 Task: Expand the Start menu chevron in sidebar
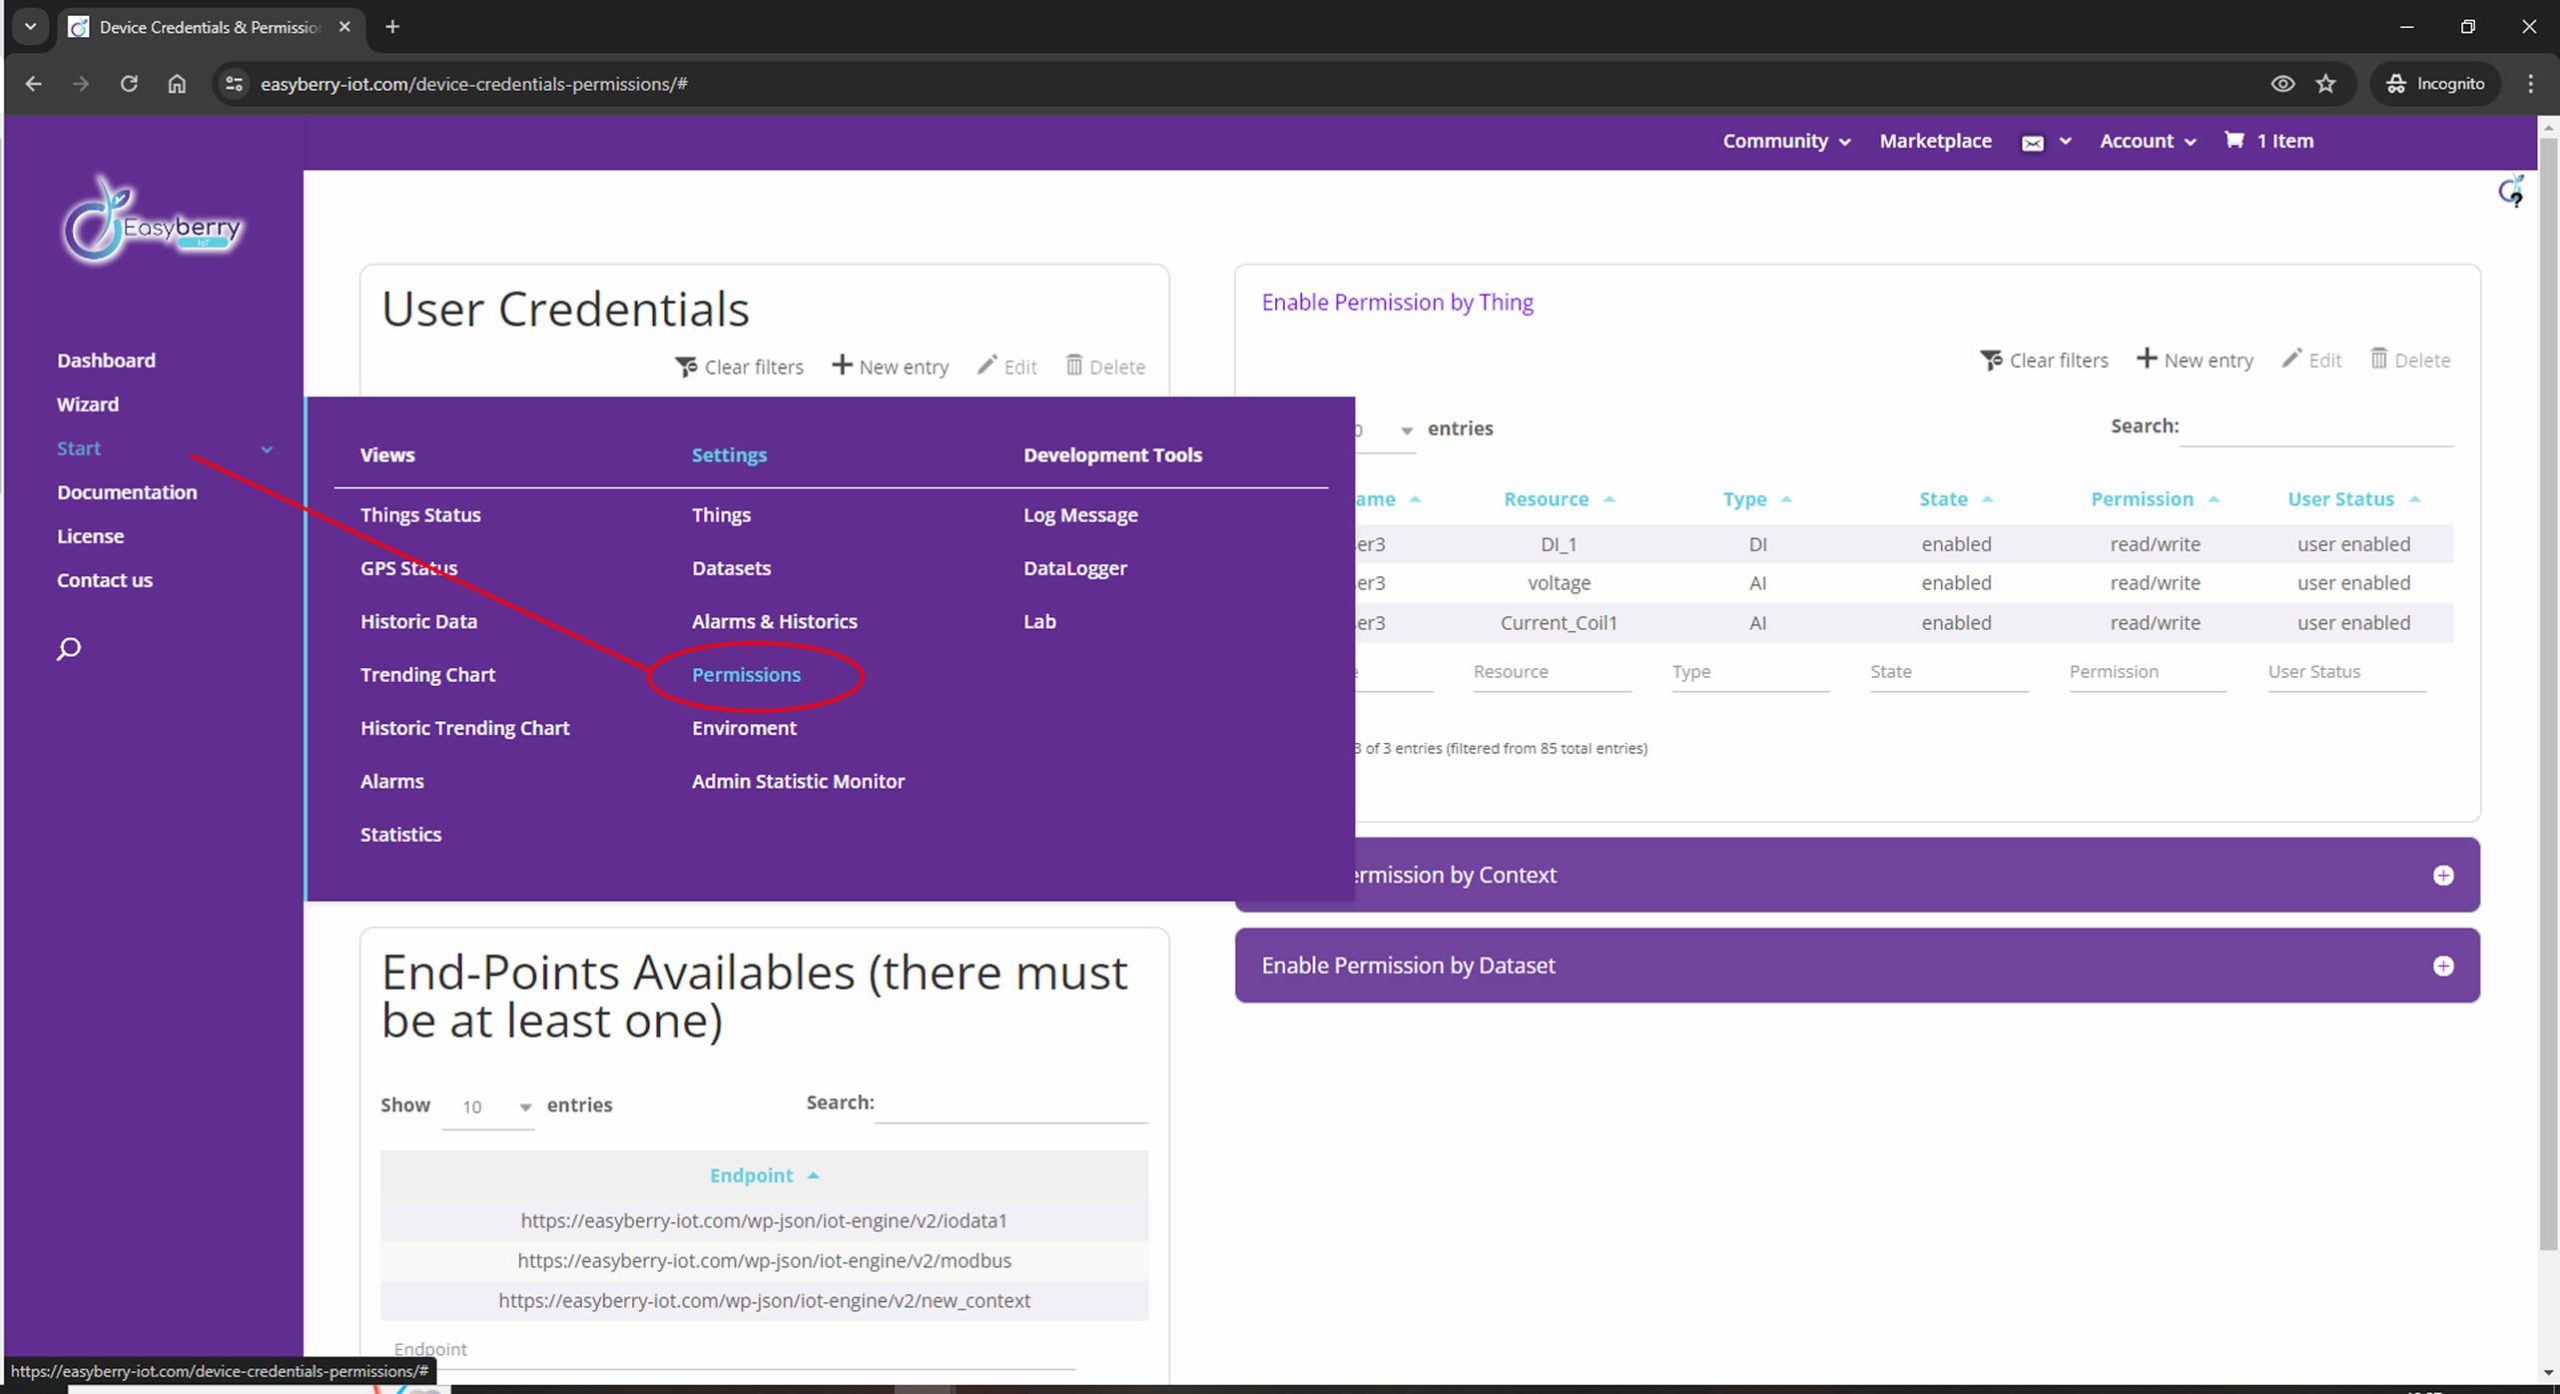click(266, 450)
